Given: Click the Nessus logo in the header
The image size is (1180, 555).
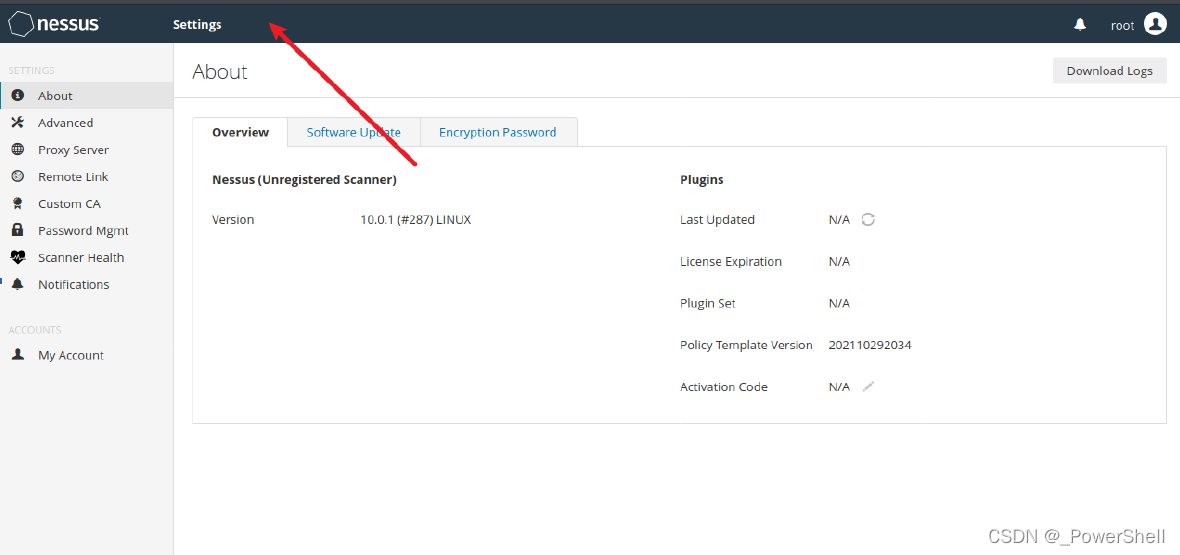Looking at the screenshot, I should pyautogui.click(x=53, y=24).
